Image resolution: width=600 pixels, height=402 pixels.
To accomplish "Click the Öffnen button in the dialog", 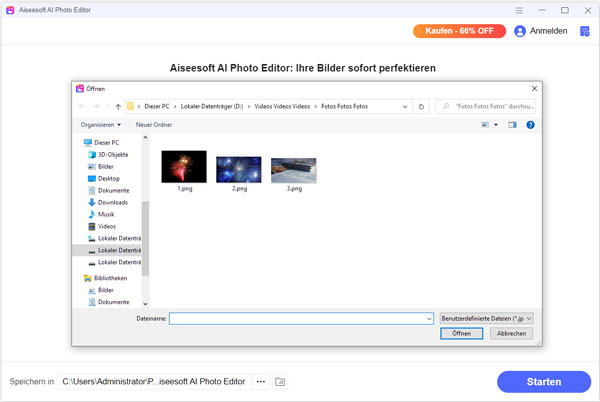I will tap(461, 334).
